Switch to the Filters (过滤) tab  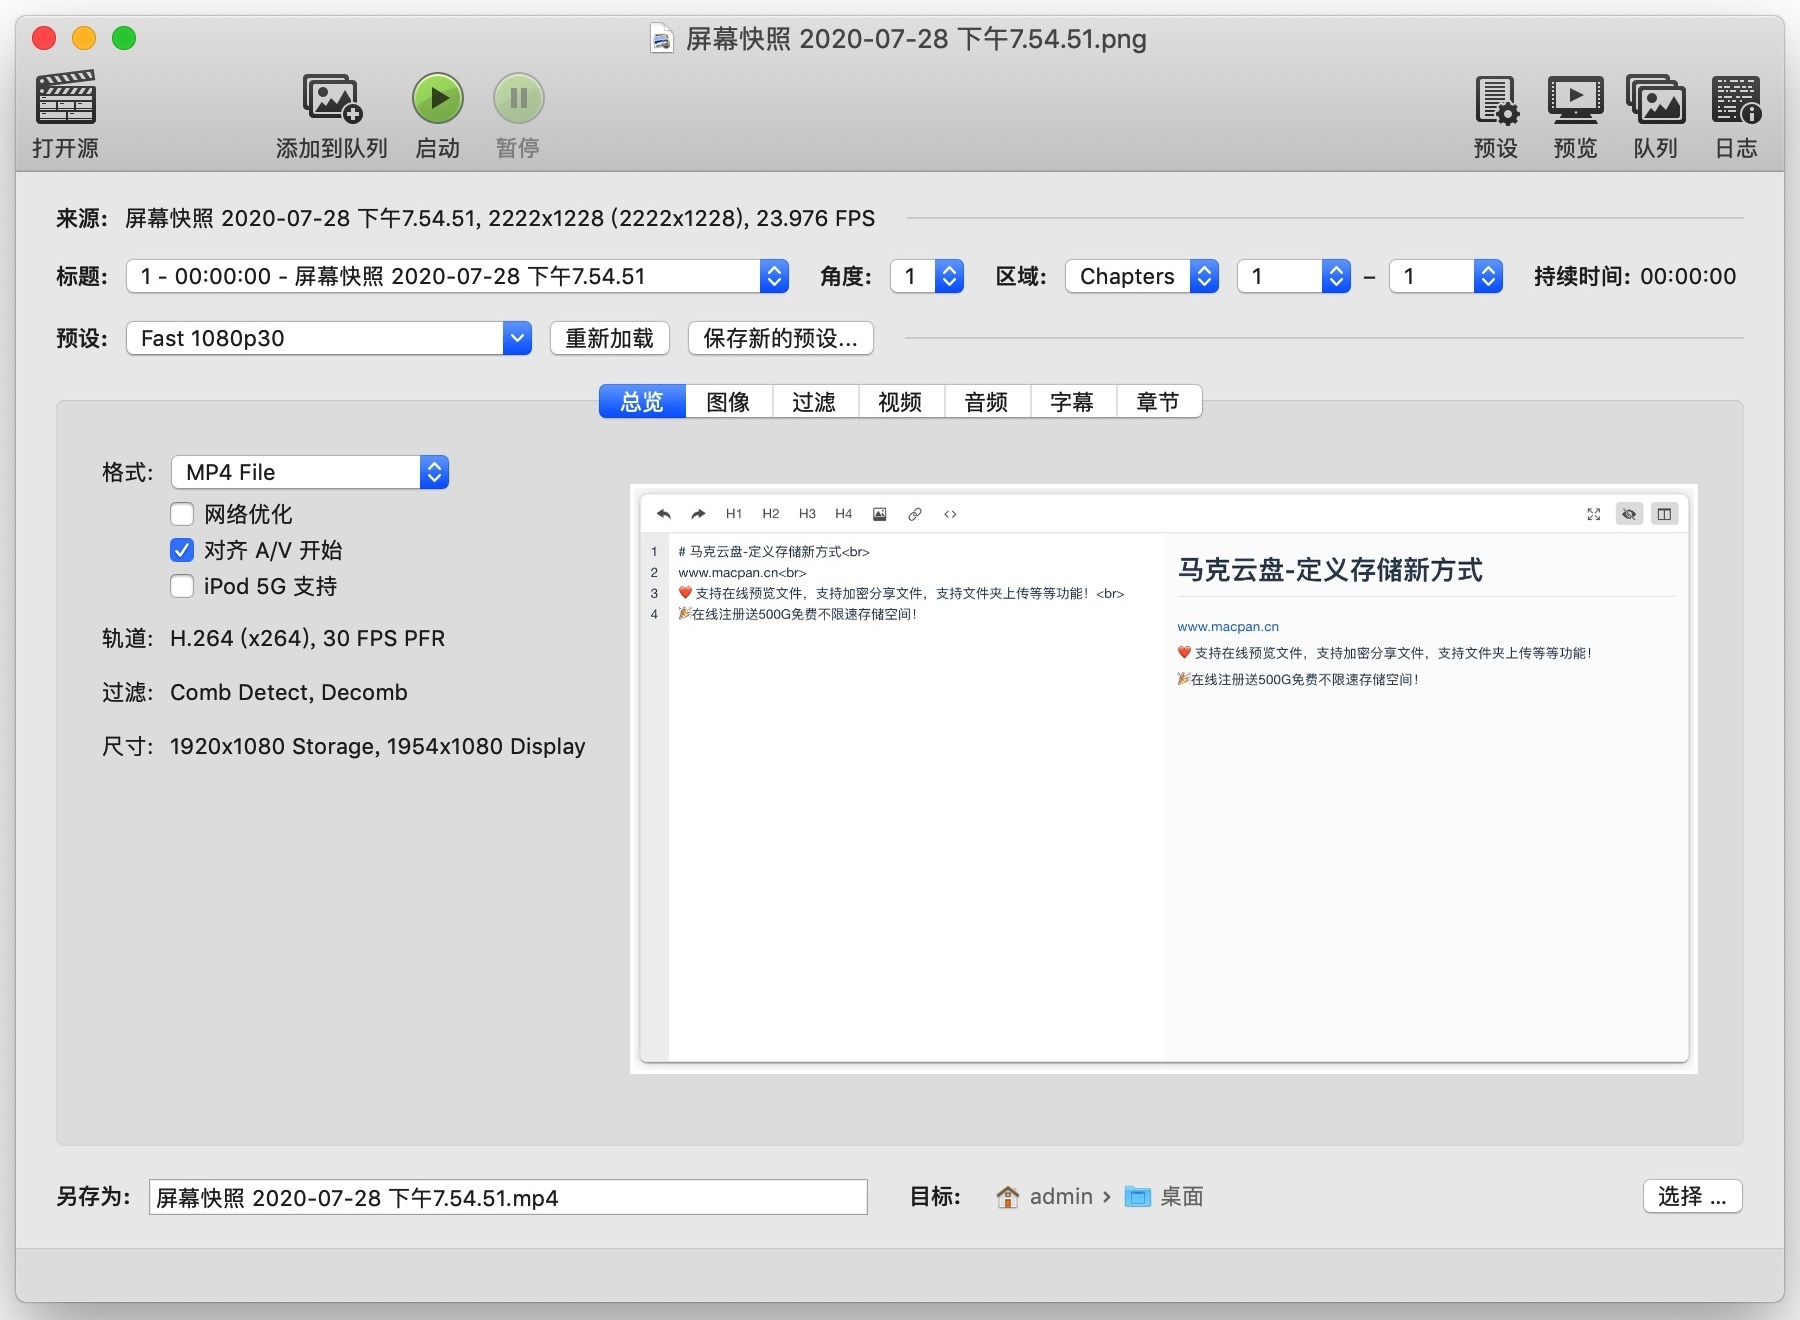[814, 402]
